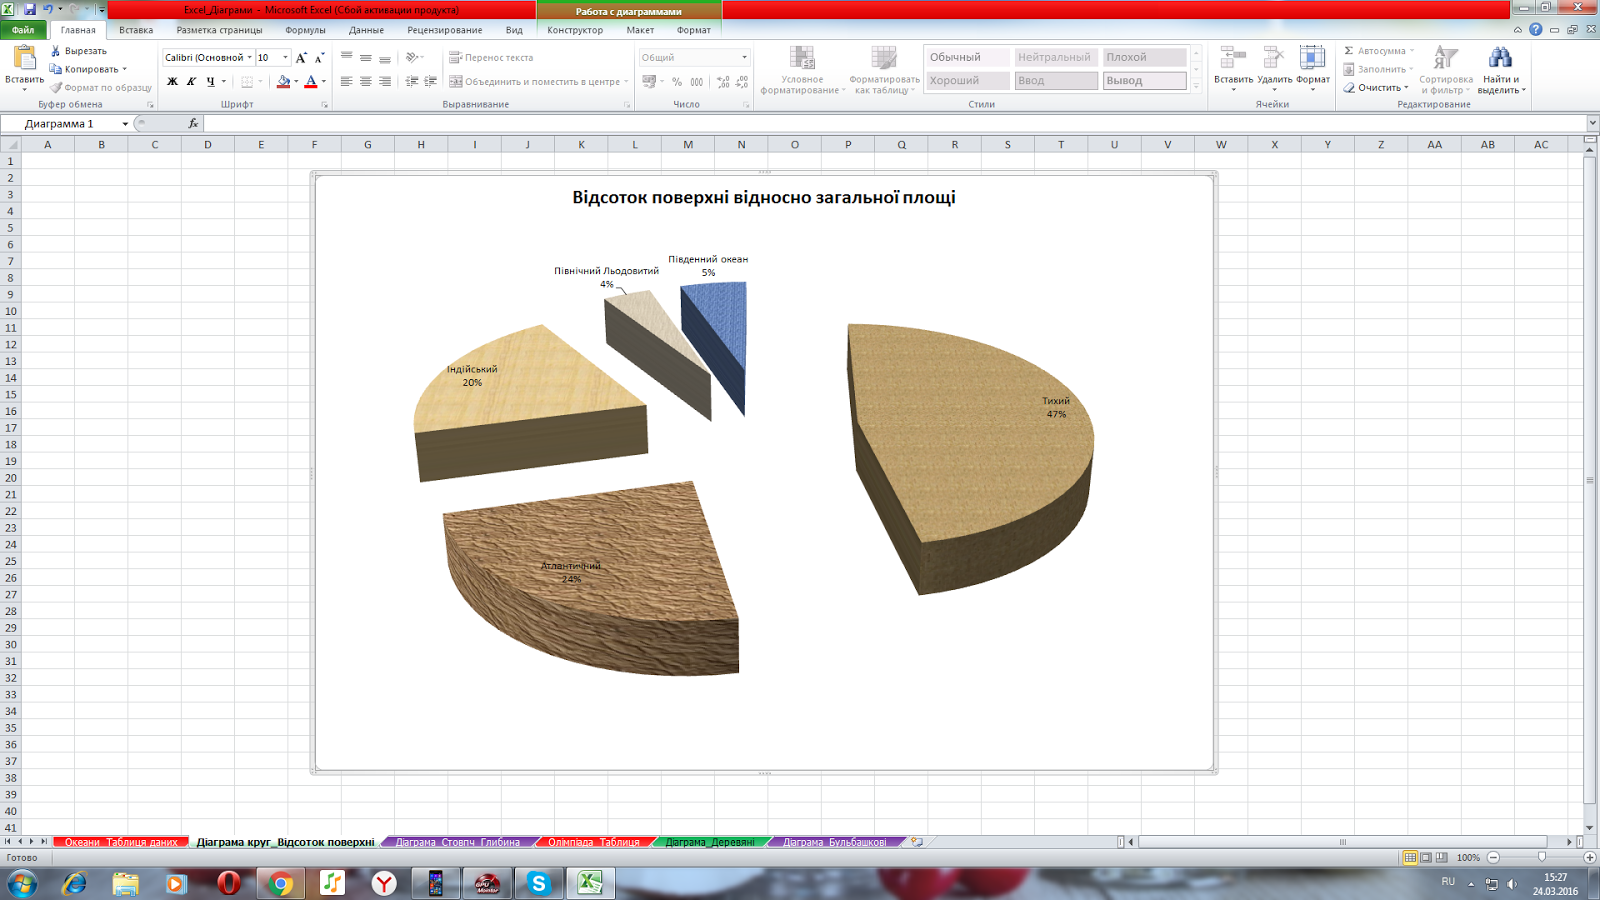The image size is (1600, 900).
Task: Click the AutoSum (Автосумма) sigma icon
Action: pyautogui.click(x=1349, y=51)
